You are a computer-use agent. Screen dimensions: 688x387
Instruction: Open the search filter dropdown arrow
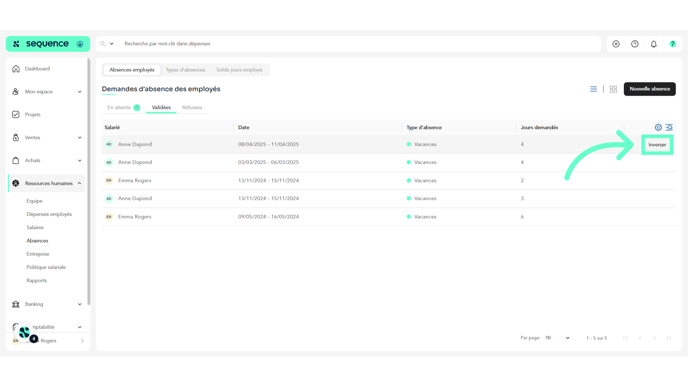click(111, 44)
